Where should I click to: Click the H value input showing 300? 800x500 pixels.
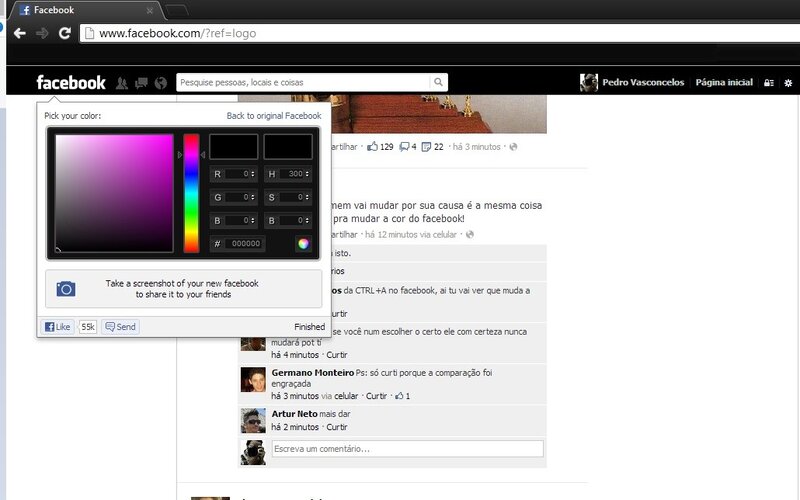[292, 174]
